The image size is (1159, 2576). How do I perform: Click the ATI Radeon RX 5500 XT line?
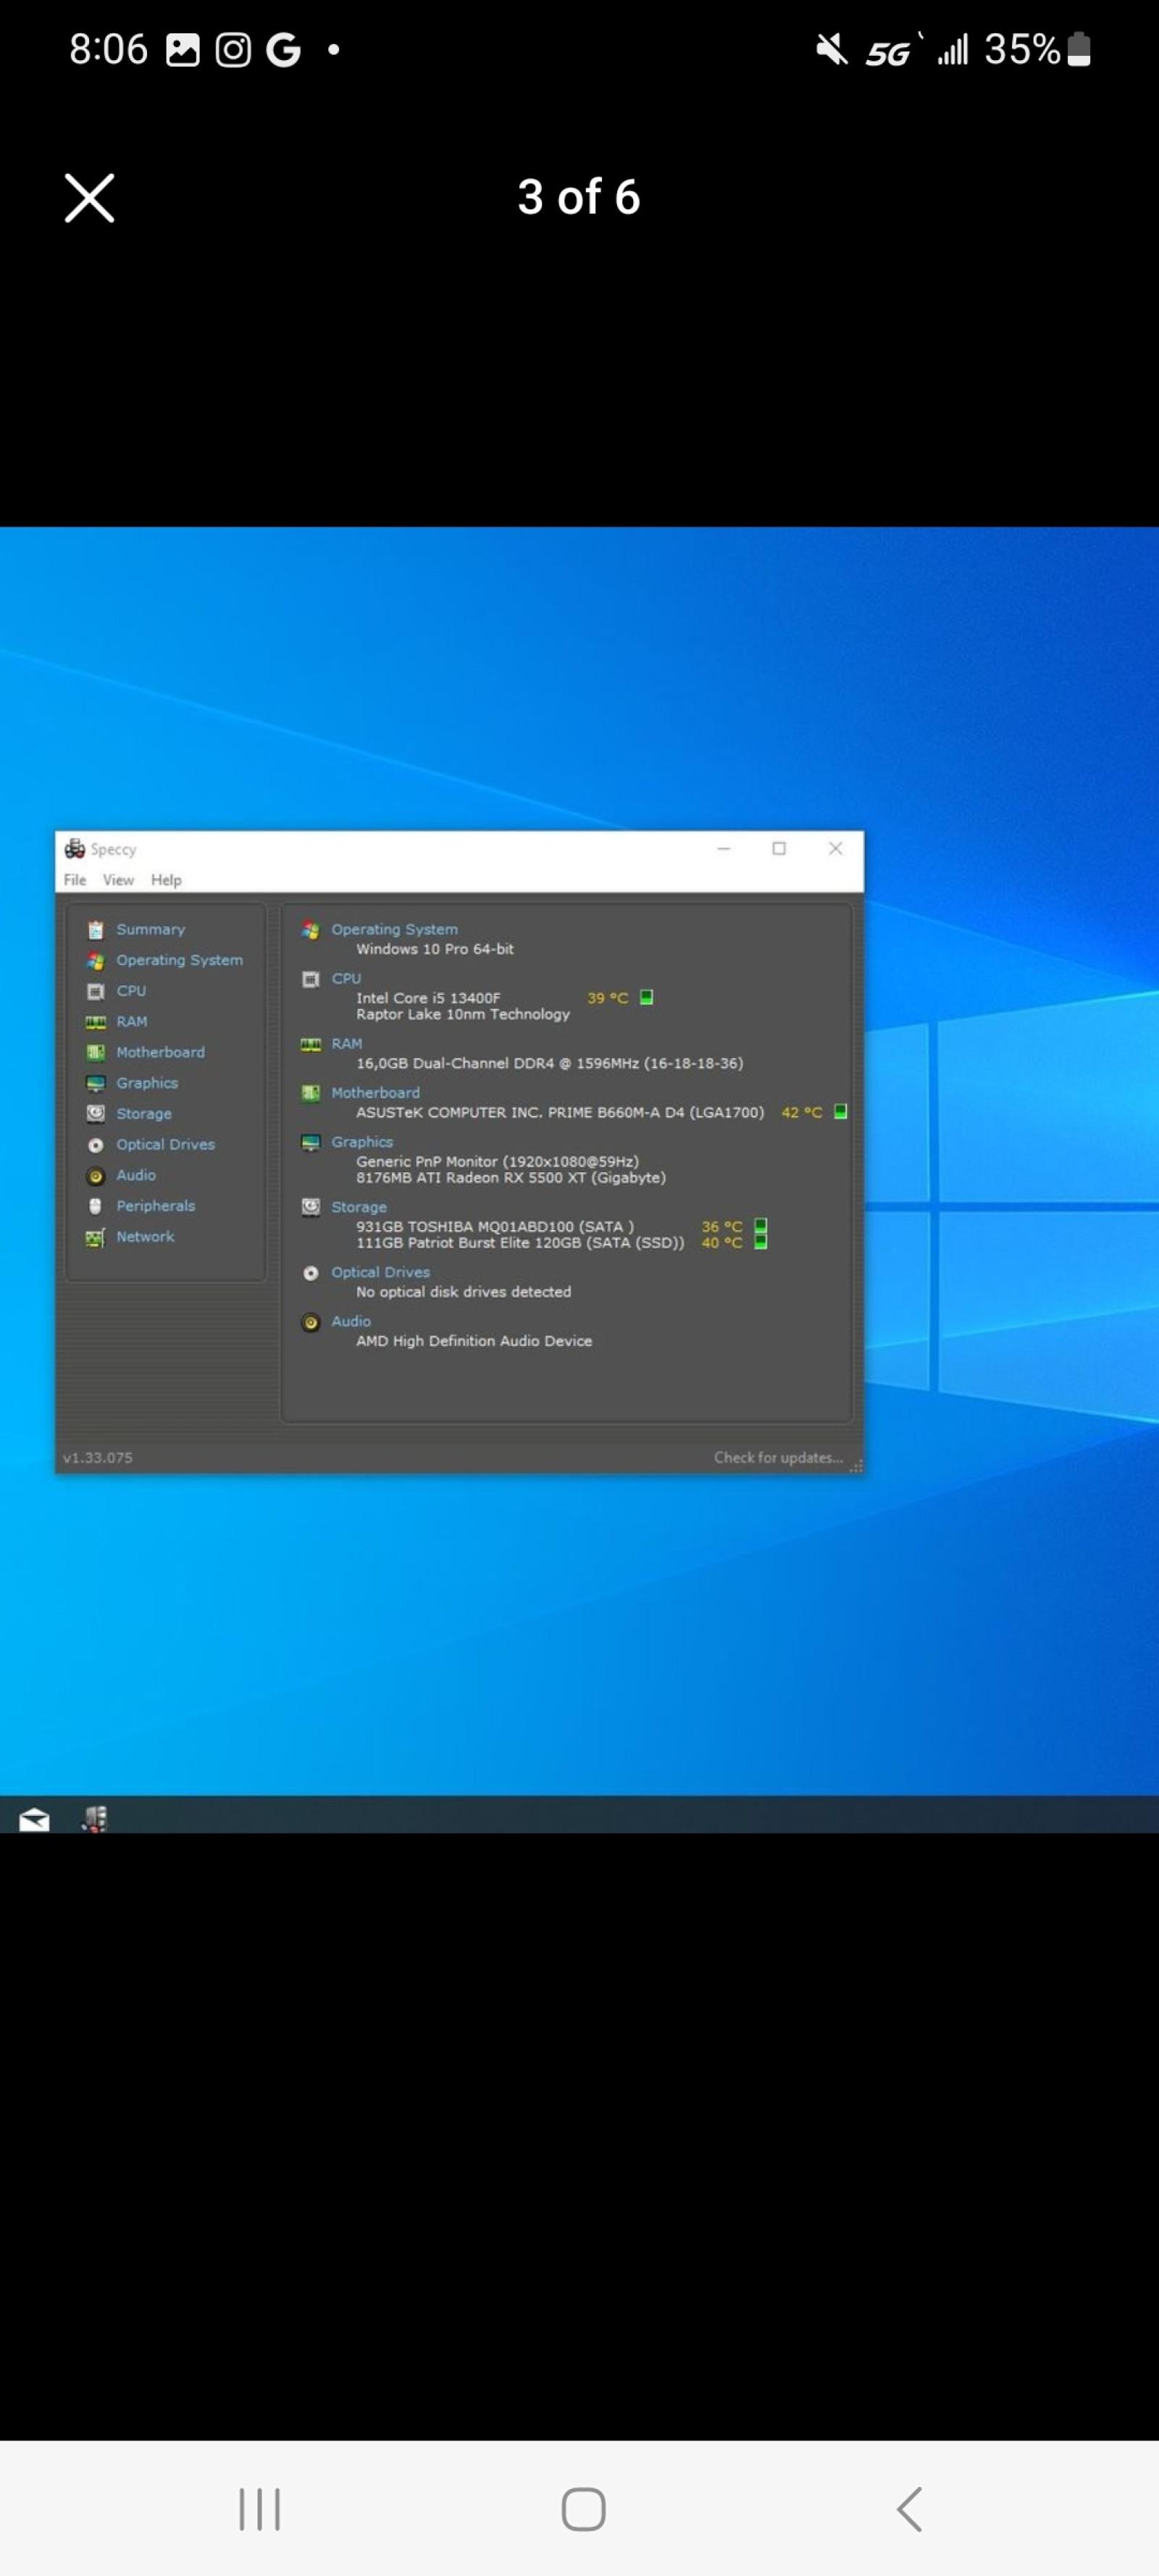click(511, 1178)
